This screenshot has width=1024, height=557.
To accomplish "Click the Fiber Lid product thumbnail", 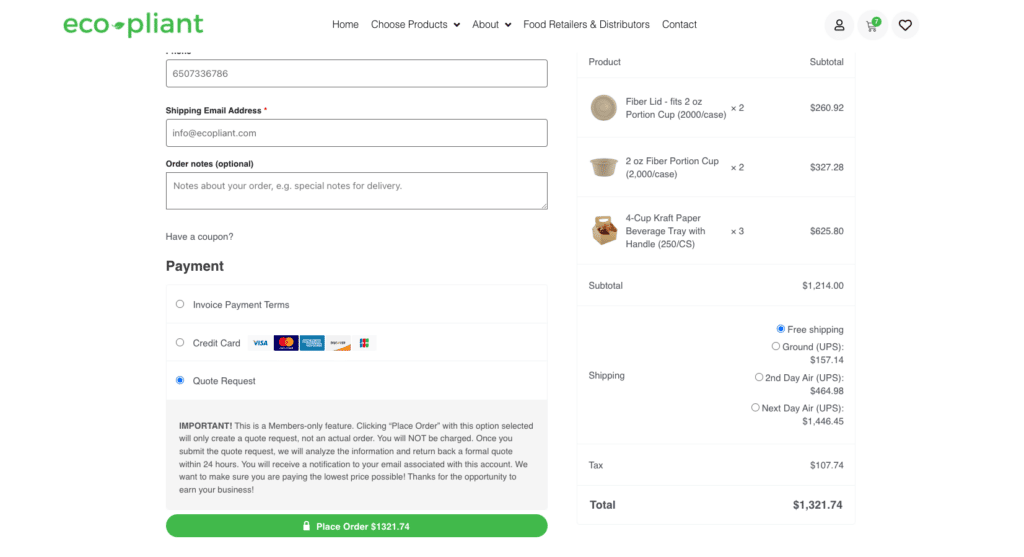I will coord(603,108).
